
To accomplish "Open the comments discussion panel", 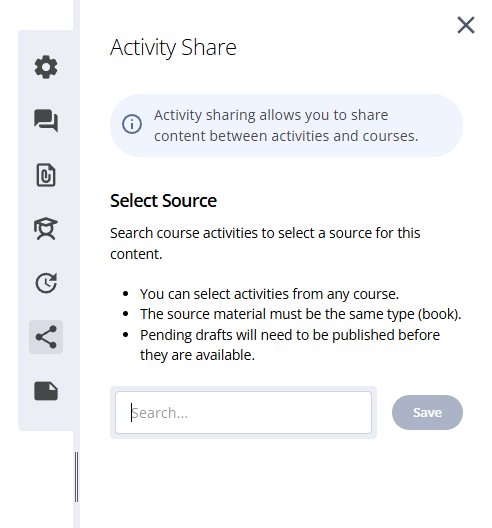I will (46, 121).
